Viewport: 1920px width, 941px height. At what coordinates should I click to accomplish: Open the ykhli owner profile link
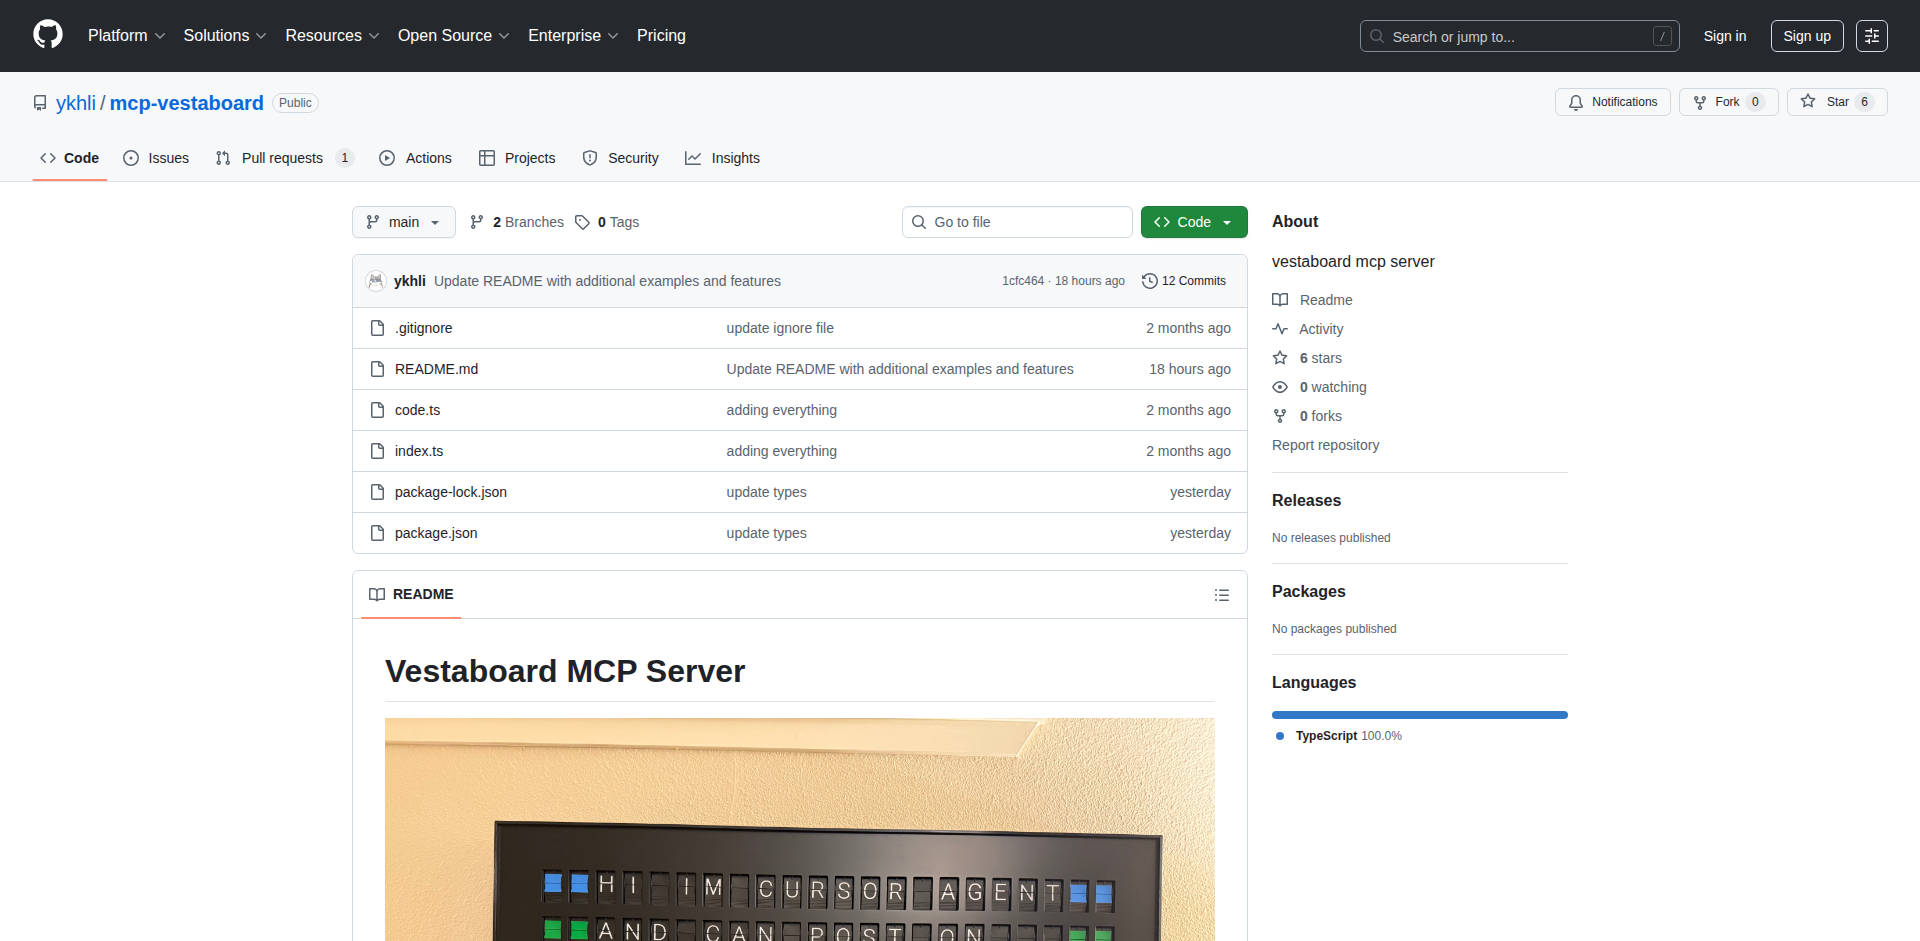click(x=76, y=103)
